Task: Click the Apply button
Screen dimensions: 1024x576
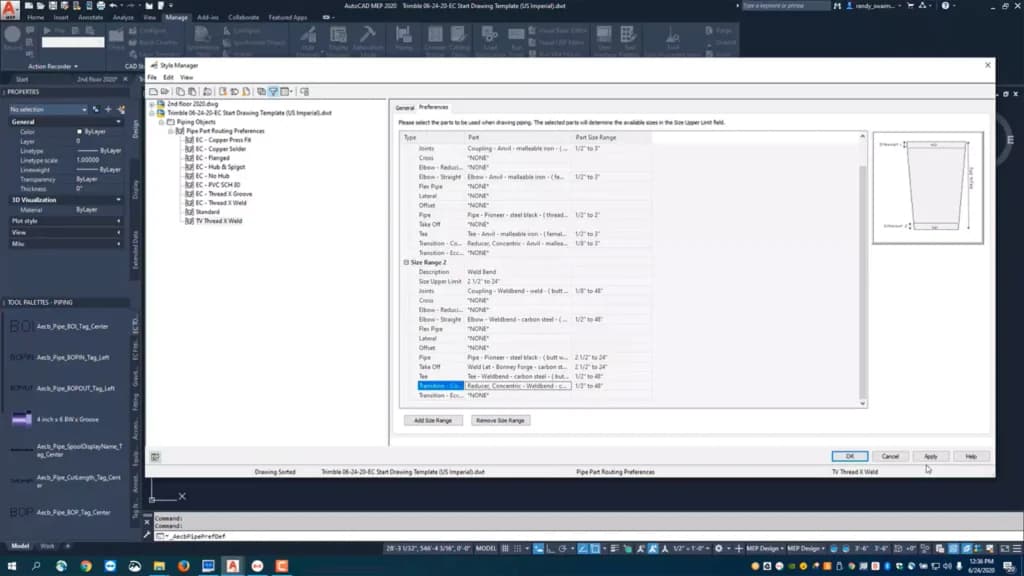Action: pos(931,456)
